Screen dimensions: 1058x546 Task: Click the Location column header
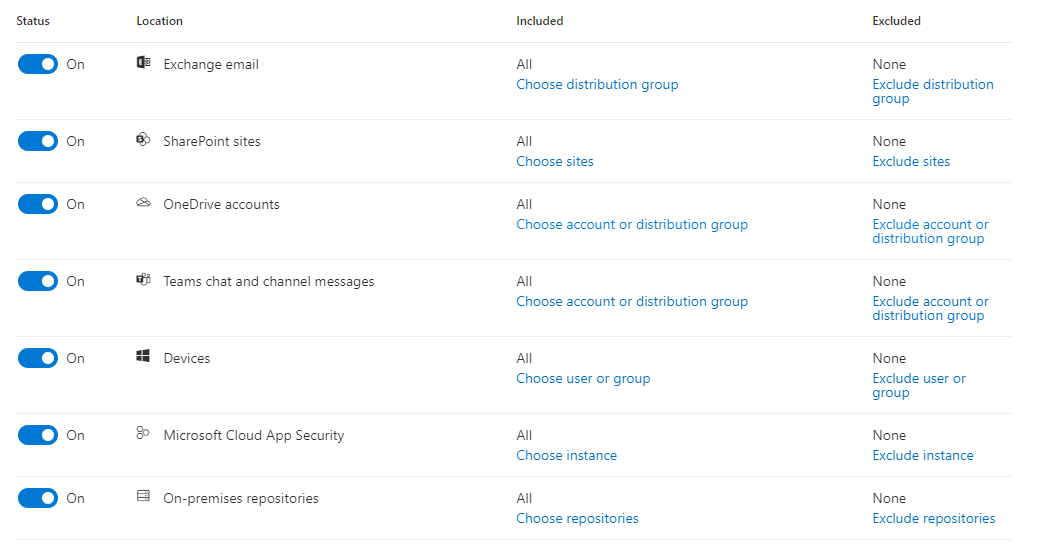click(159, 21)
